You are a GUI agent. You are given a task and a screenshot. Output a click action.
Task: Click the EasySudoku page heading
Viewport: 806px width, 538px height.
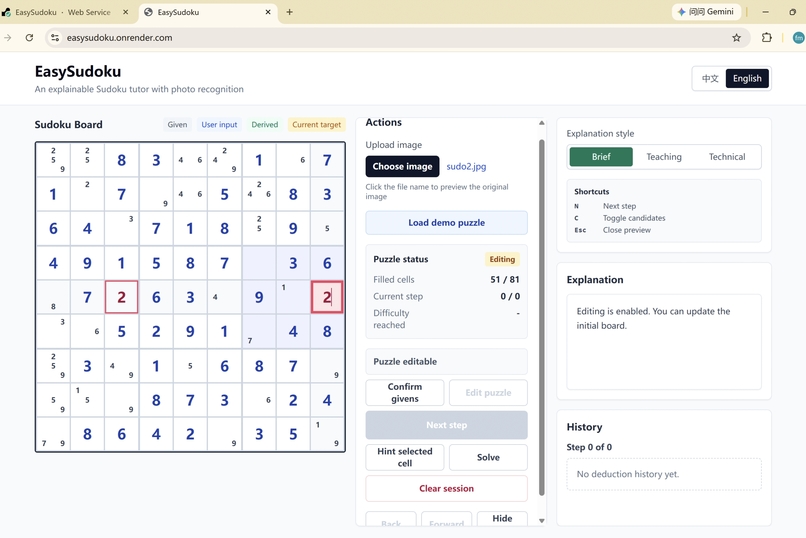pos(78,71)
